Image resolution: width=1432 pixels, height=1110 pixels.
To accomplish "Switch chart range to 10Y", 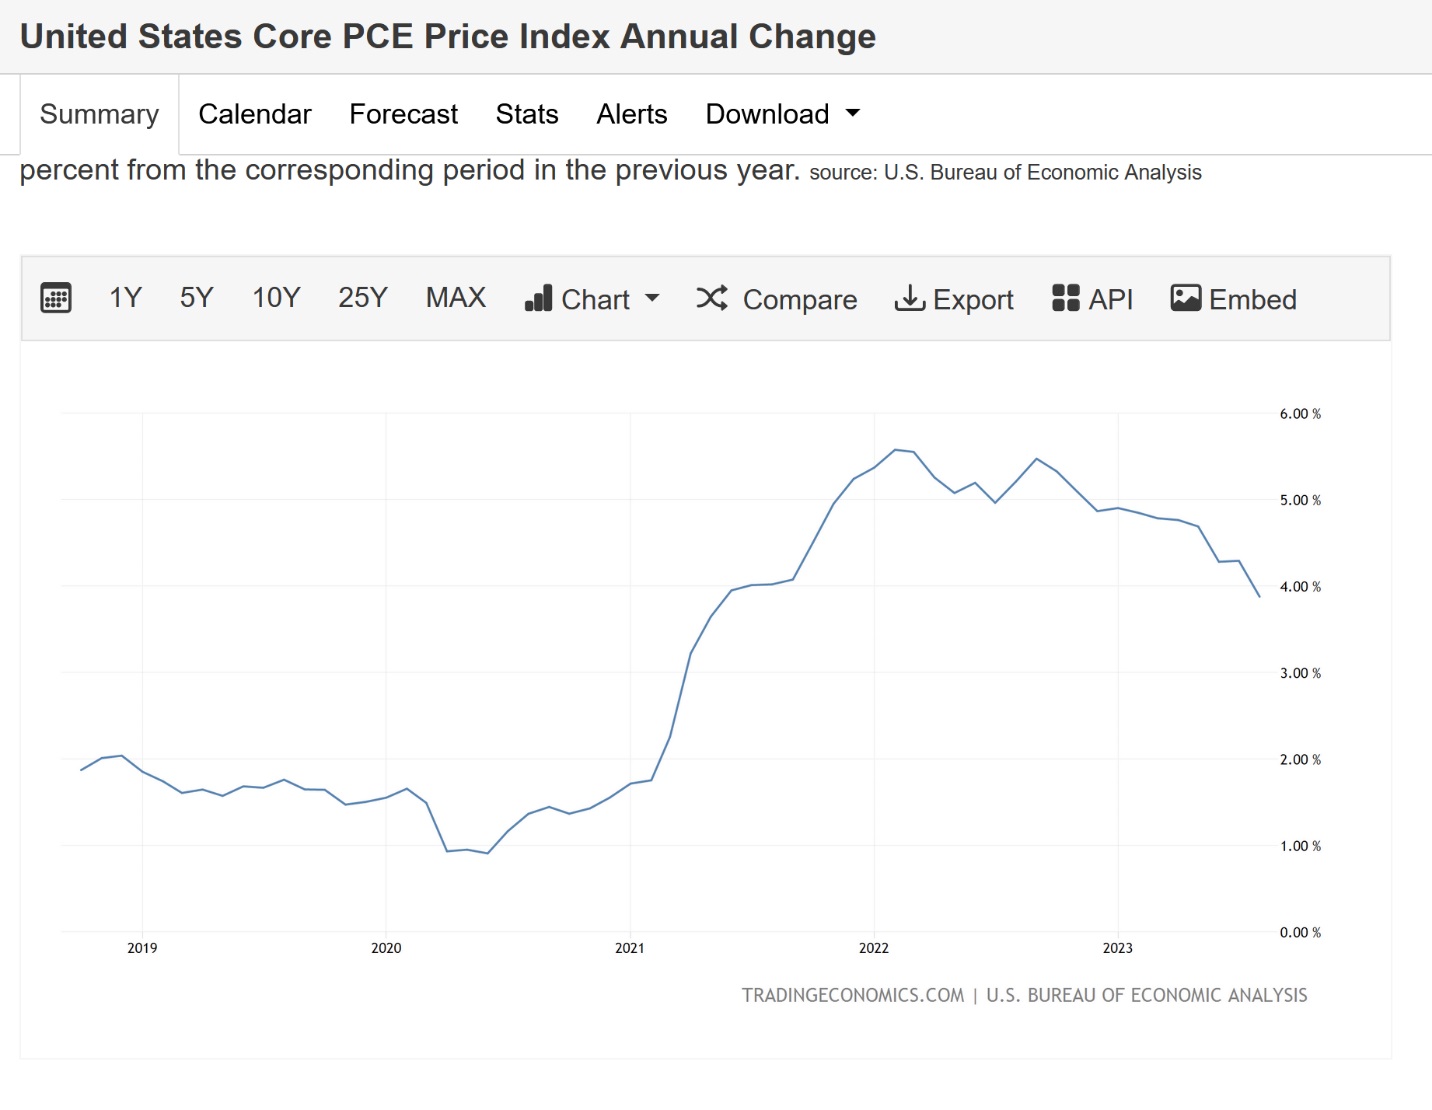I will (276, 298).
